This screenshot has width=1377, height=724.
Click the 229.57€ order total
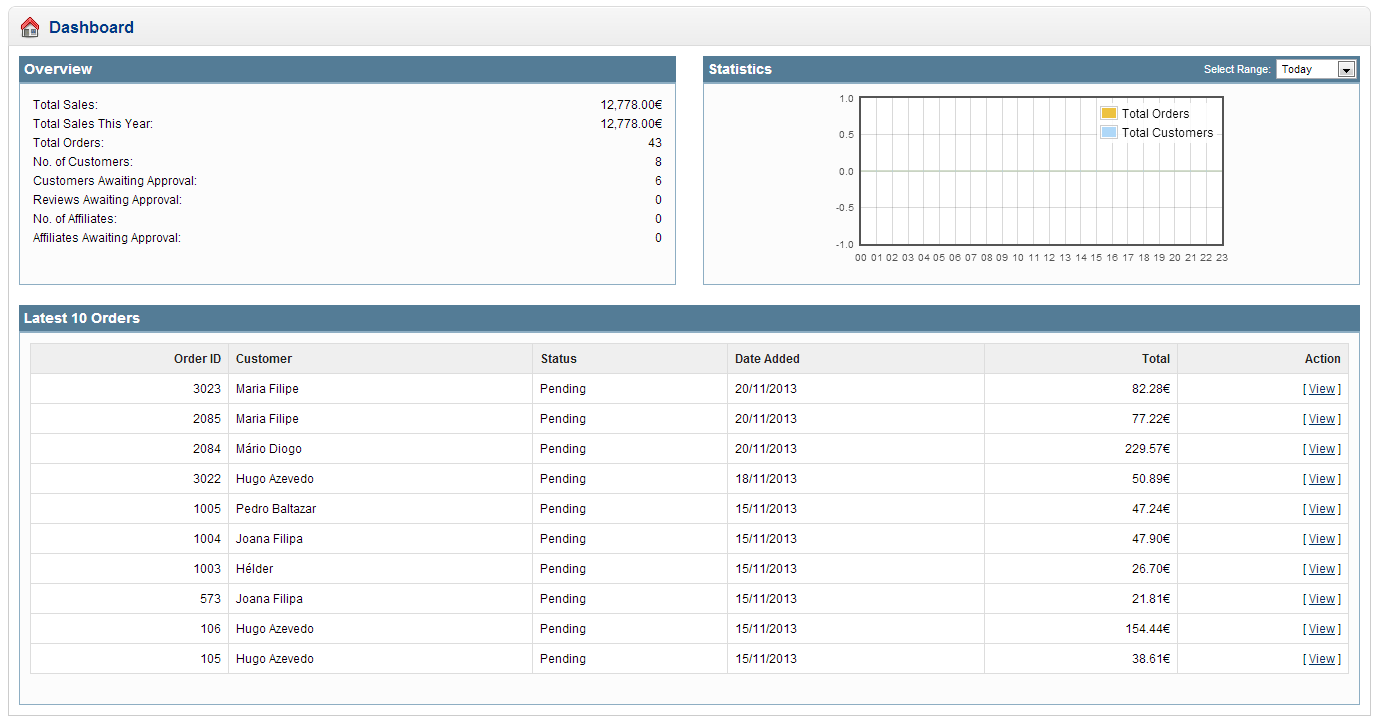coord(1147,449)
